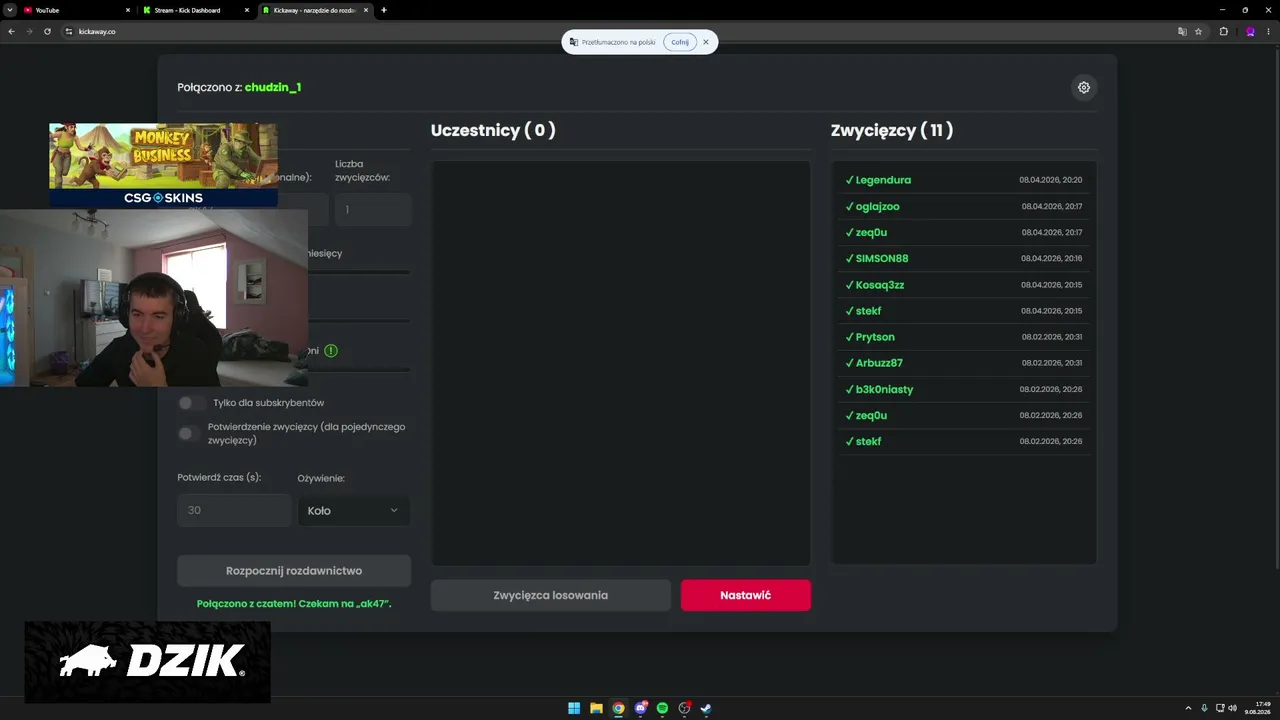
Task: Close the YouTube tab
Action: (128, 10)
